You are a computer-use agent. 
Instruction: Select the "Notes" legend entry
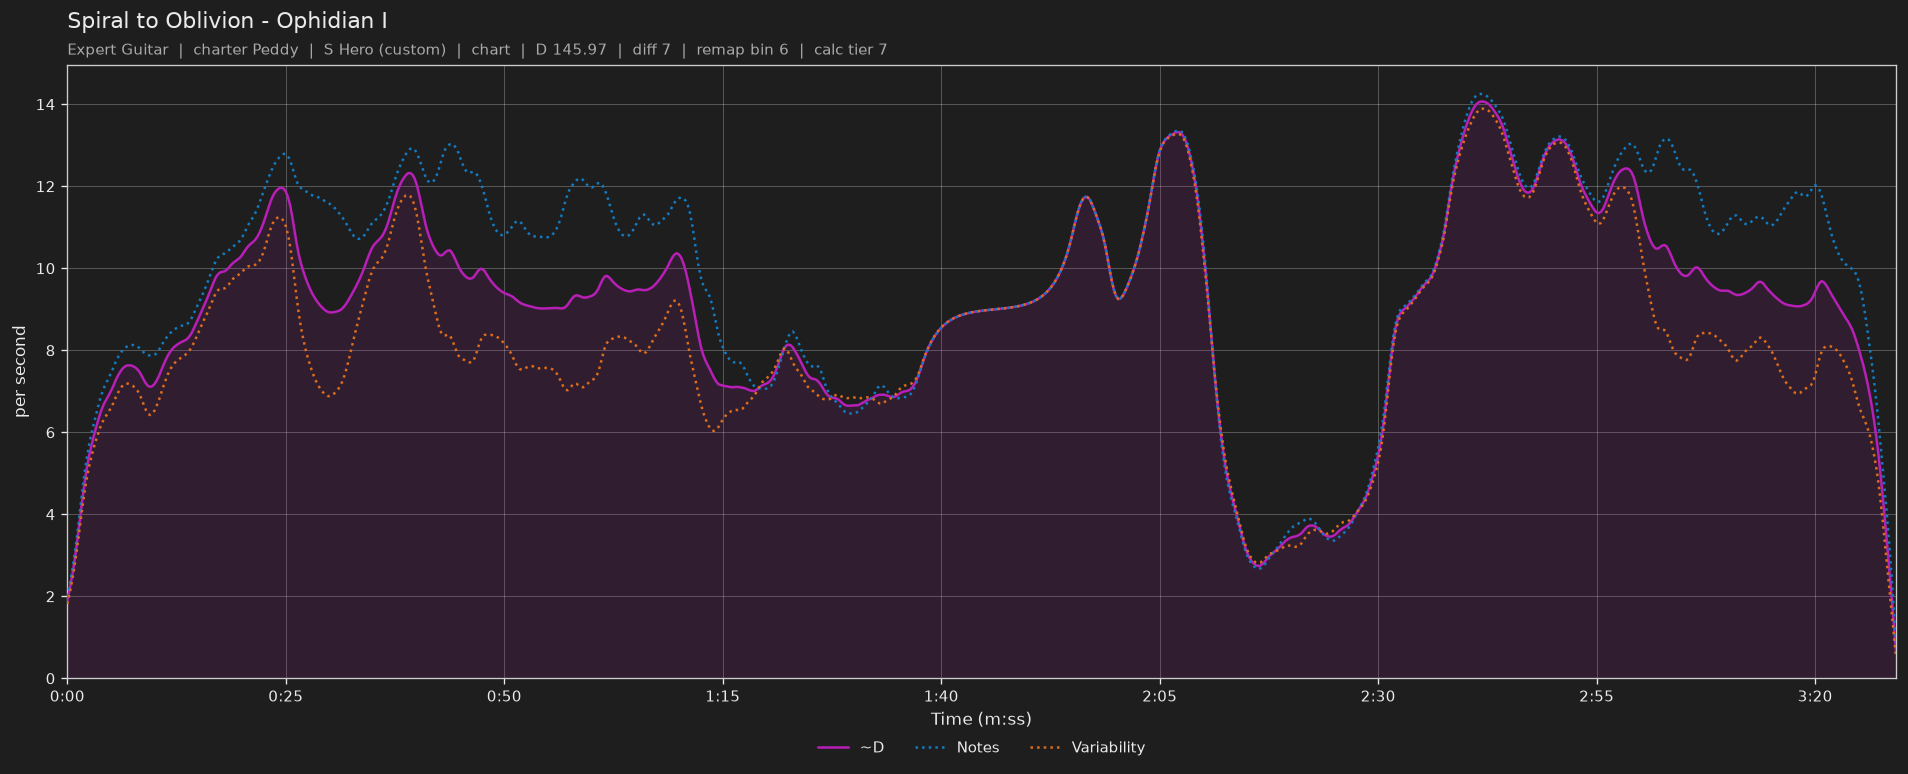click(x=957, y=748)
